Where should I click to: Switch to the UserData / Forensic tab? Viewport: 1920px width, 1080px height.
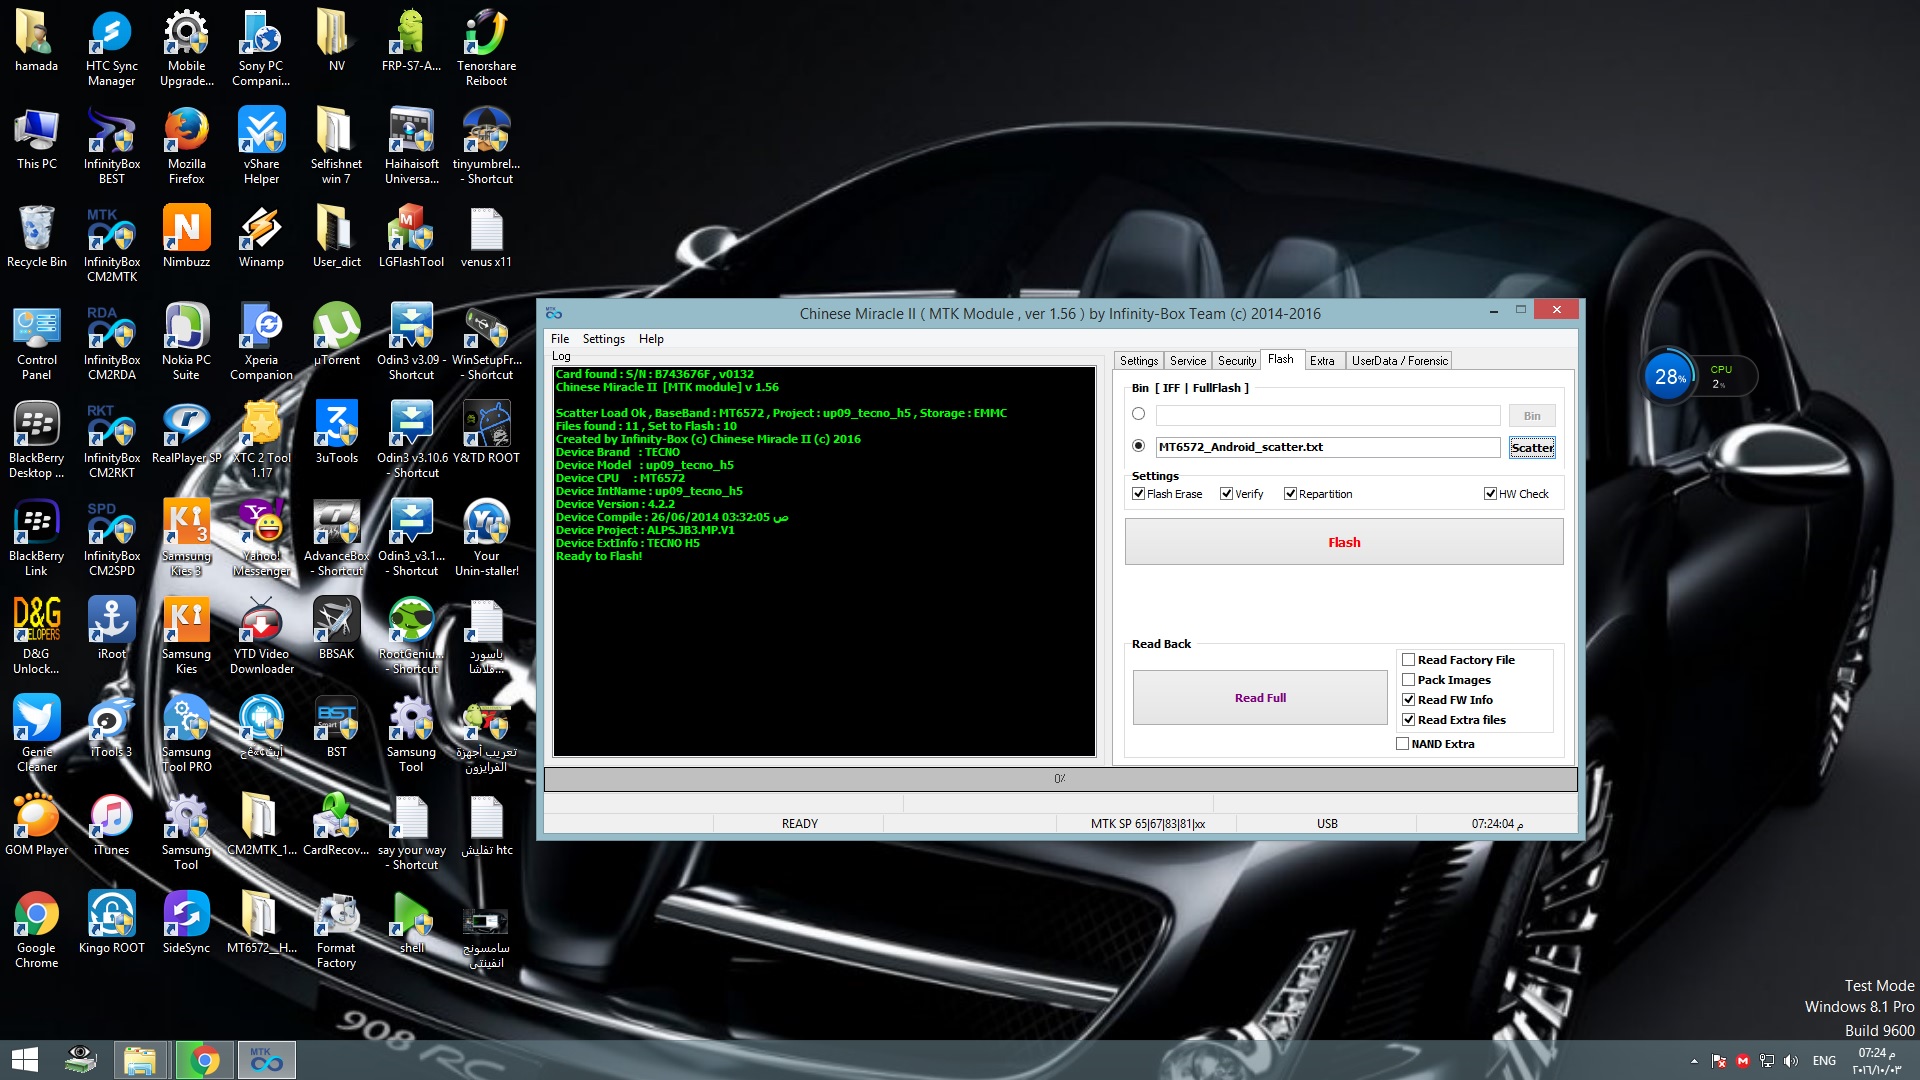tap(1399, 361)
